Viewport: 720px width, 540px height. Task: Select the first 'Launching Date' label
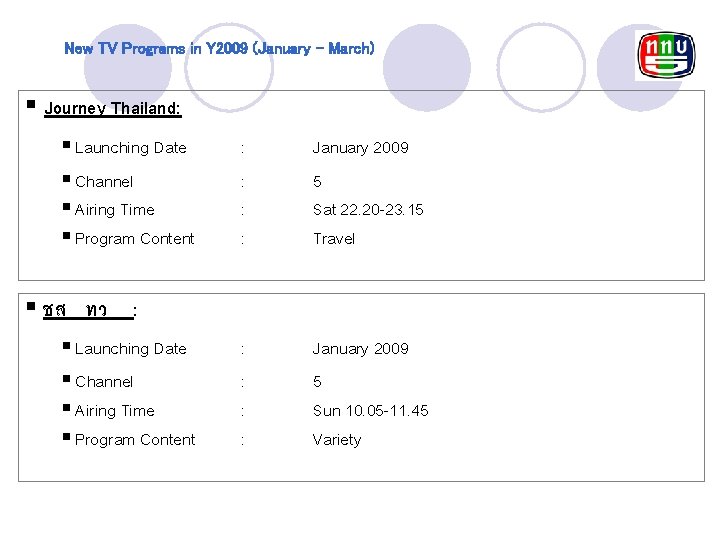coord(130,148)
